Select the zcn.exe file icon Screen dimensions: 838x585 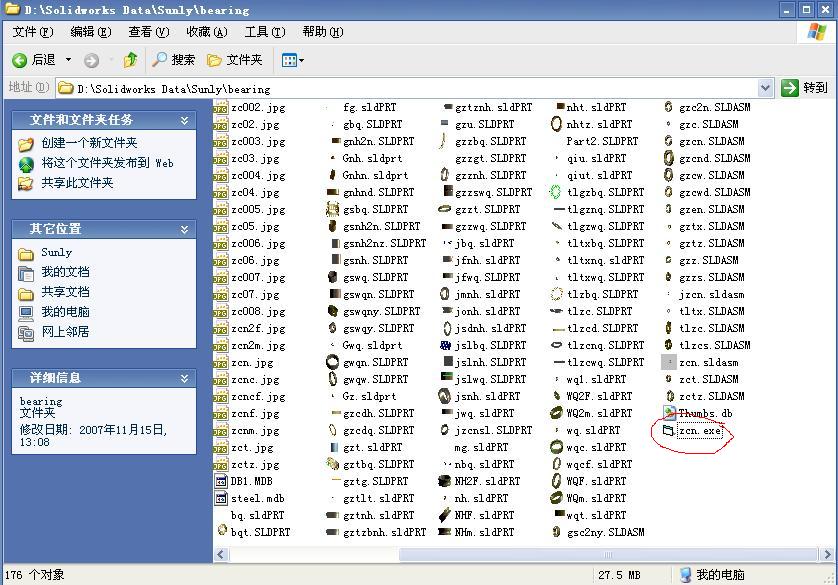668,430
